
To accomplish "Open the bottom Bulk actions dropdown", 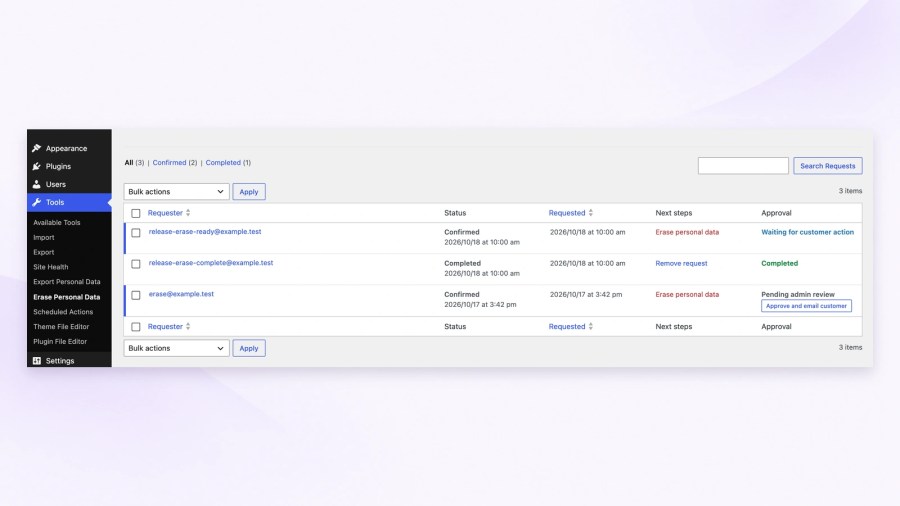I will [176, 348].
